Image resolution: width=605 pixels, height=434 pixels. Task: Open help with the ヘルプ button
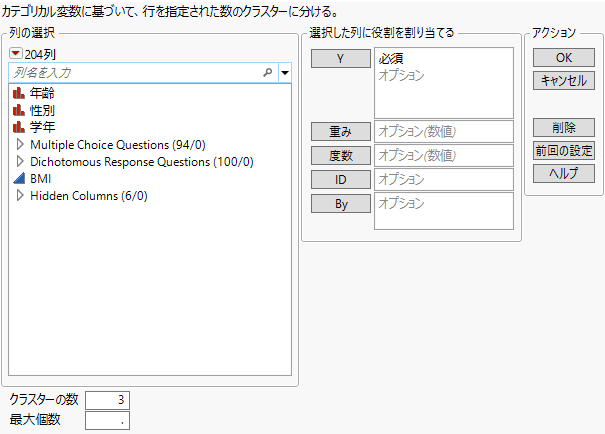click(564, 174)
